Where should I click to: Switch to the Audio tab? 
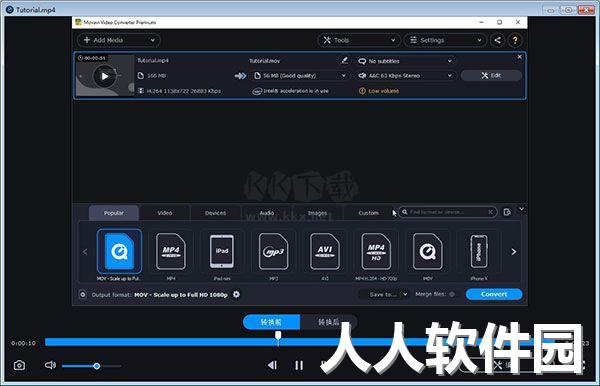[267, 213]
